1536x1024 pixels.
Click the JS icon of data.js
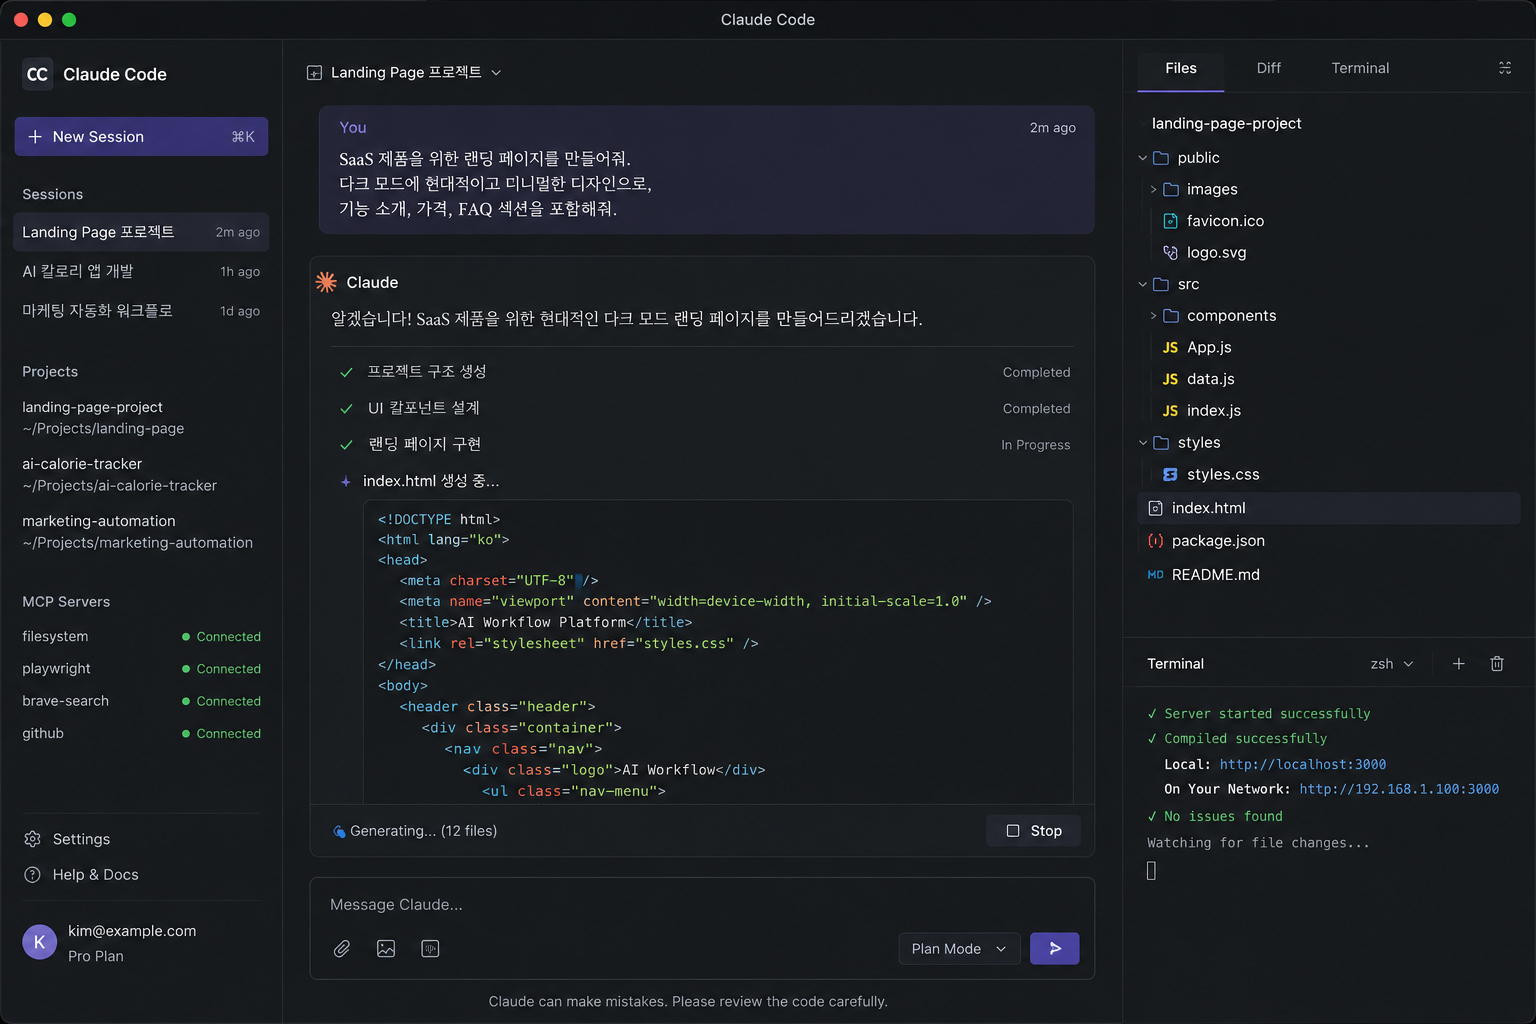(x=1170, y=380)
